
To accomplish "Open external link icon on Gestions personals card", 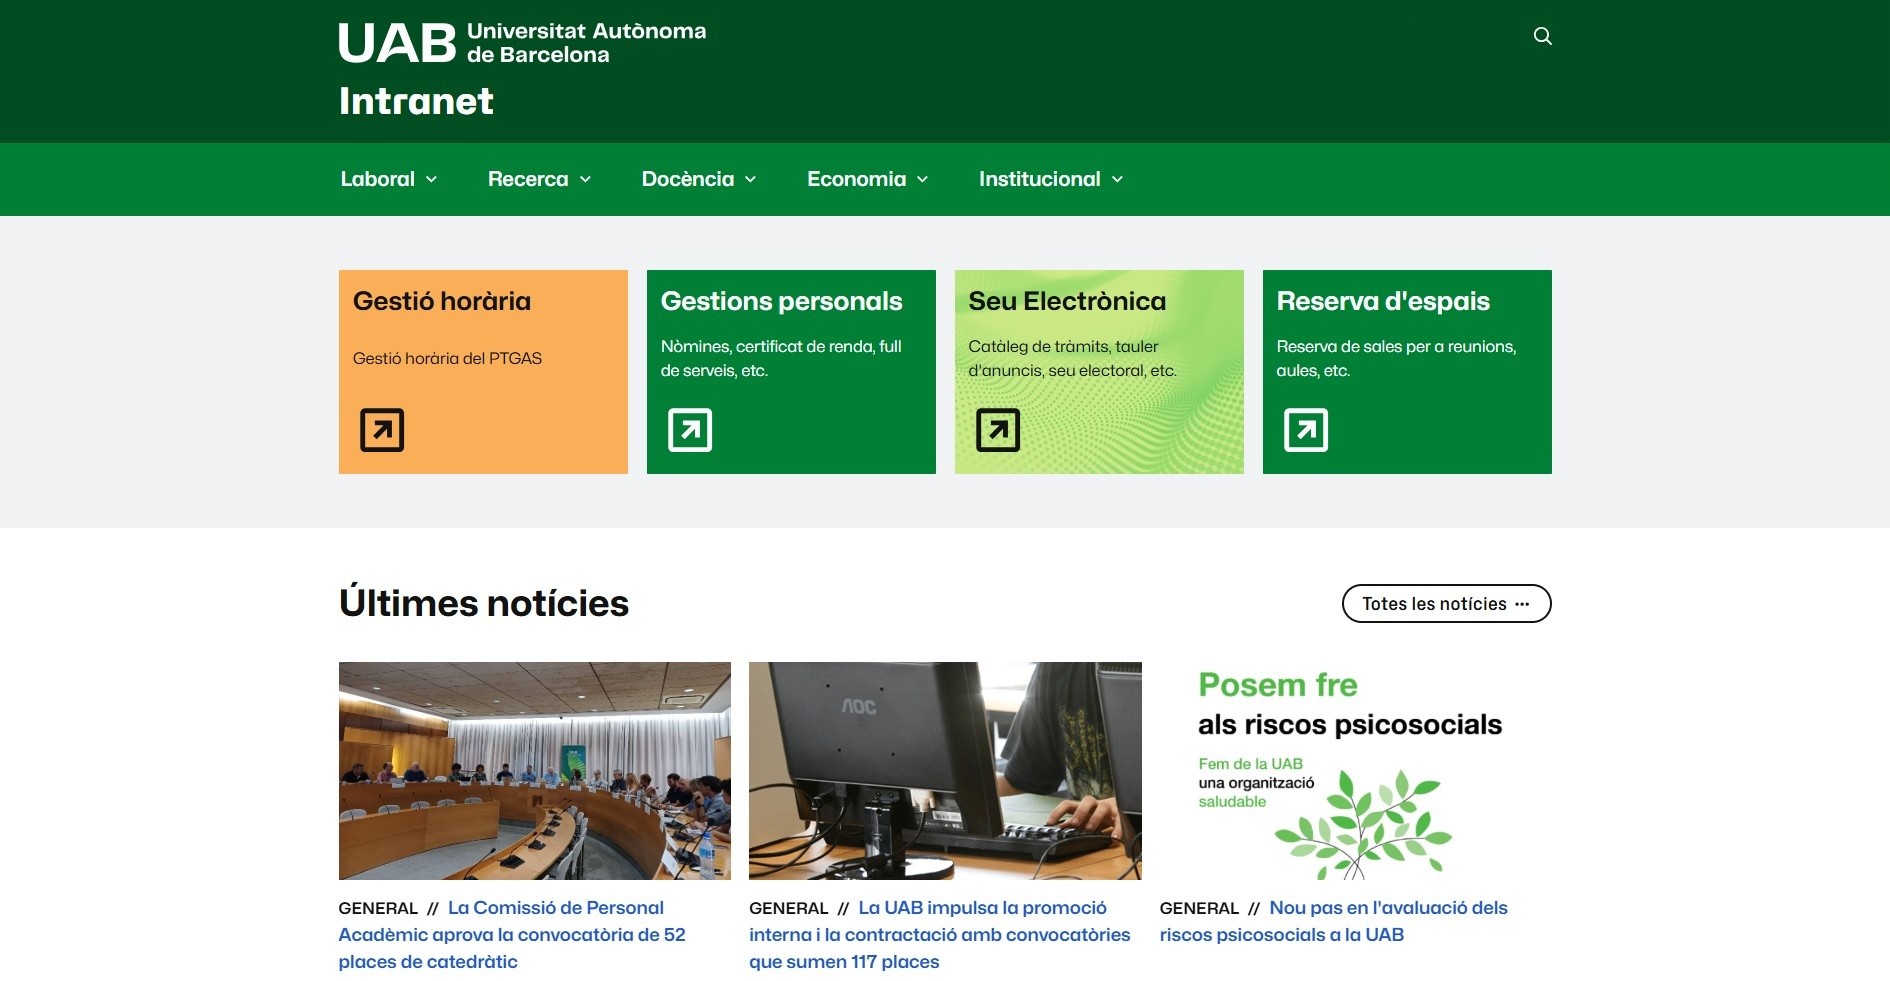I will tap(690, 430).
